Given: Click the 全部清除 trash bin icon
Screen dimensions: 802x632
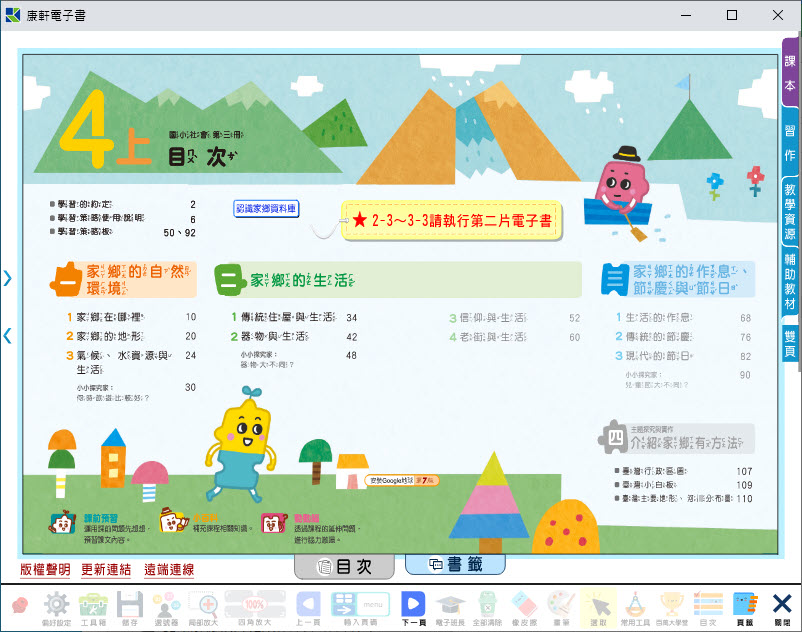Looking at the screenshot, I should [487, 605].
